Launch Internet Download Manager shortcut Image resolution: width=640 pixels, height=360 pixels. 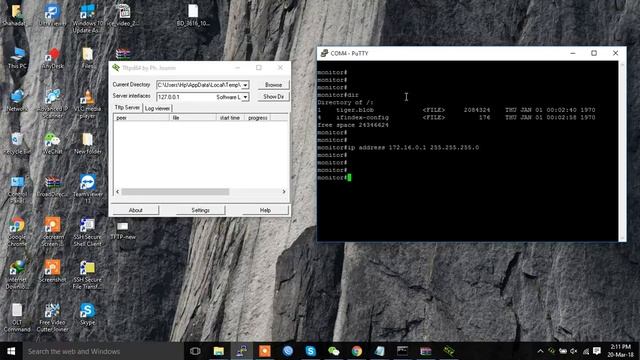(x=17, y=275)
